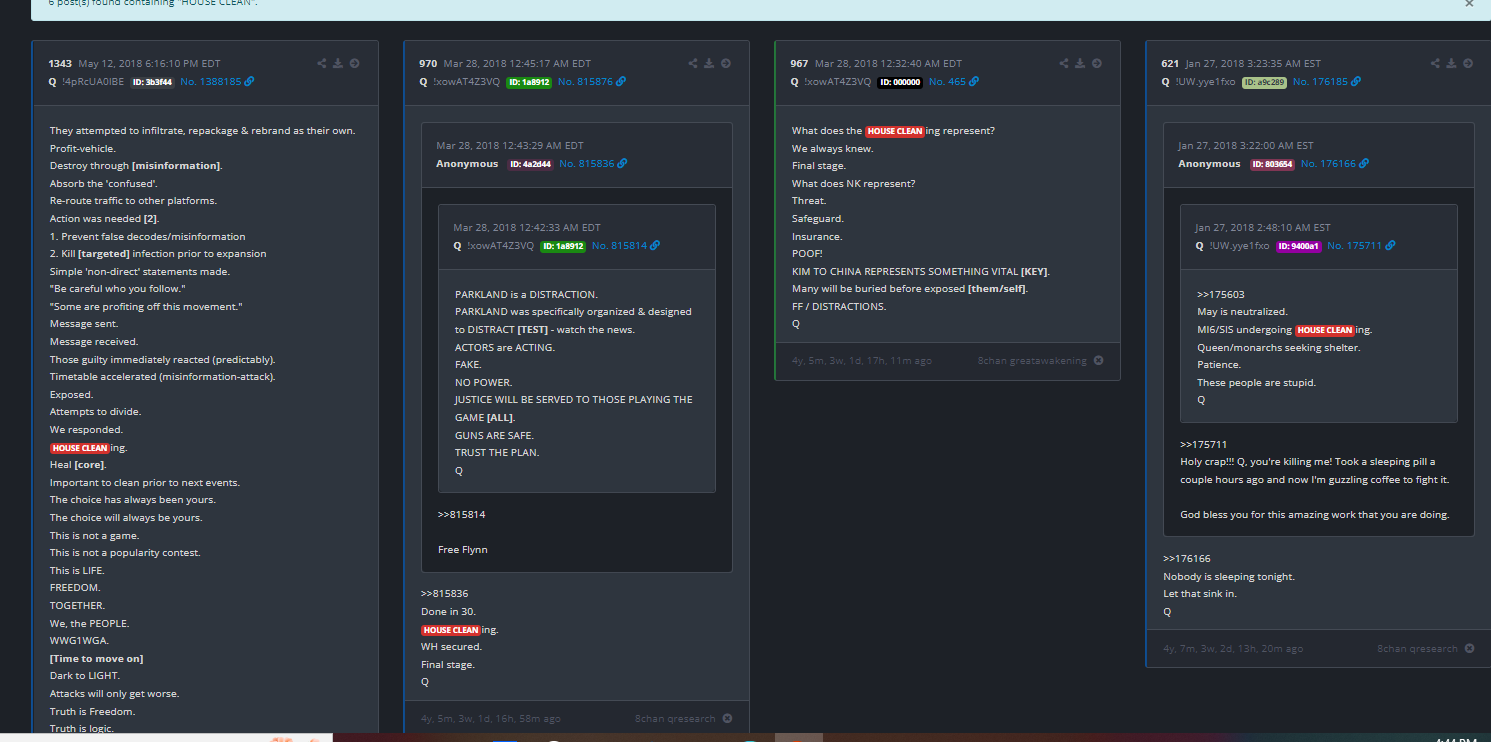1491x742 pixels.
Task: Click the purple ID 9400a1 badge
Action: pos(1298,245)
